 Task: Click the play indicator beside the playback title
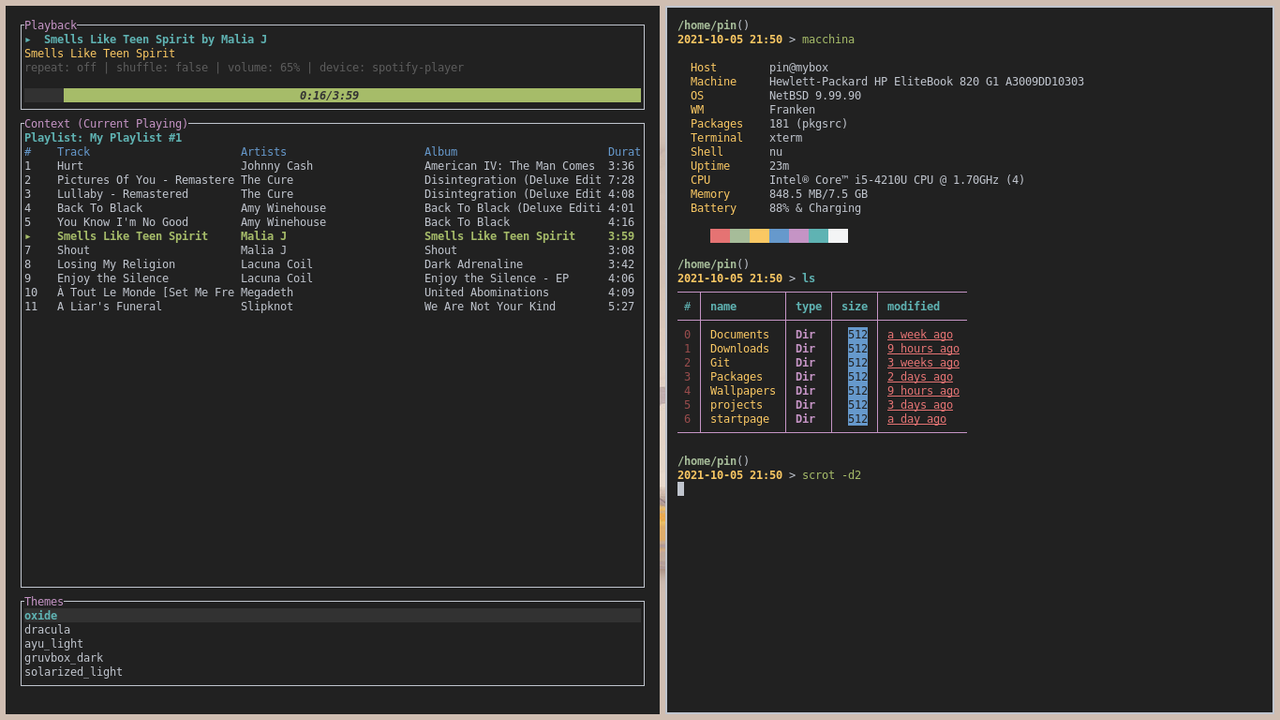coord(28,40)
